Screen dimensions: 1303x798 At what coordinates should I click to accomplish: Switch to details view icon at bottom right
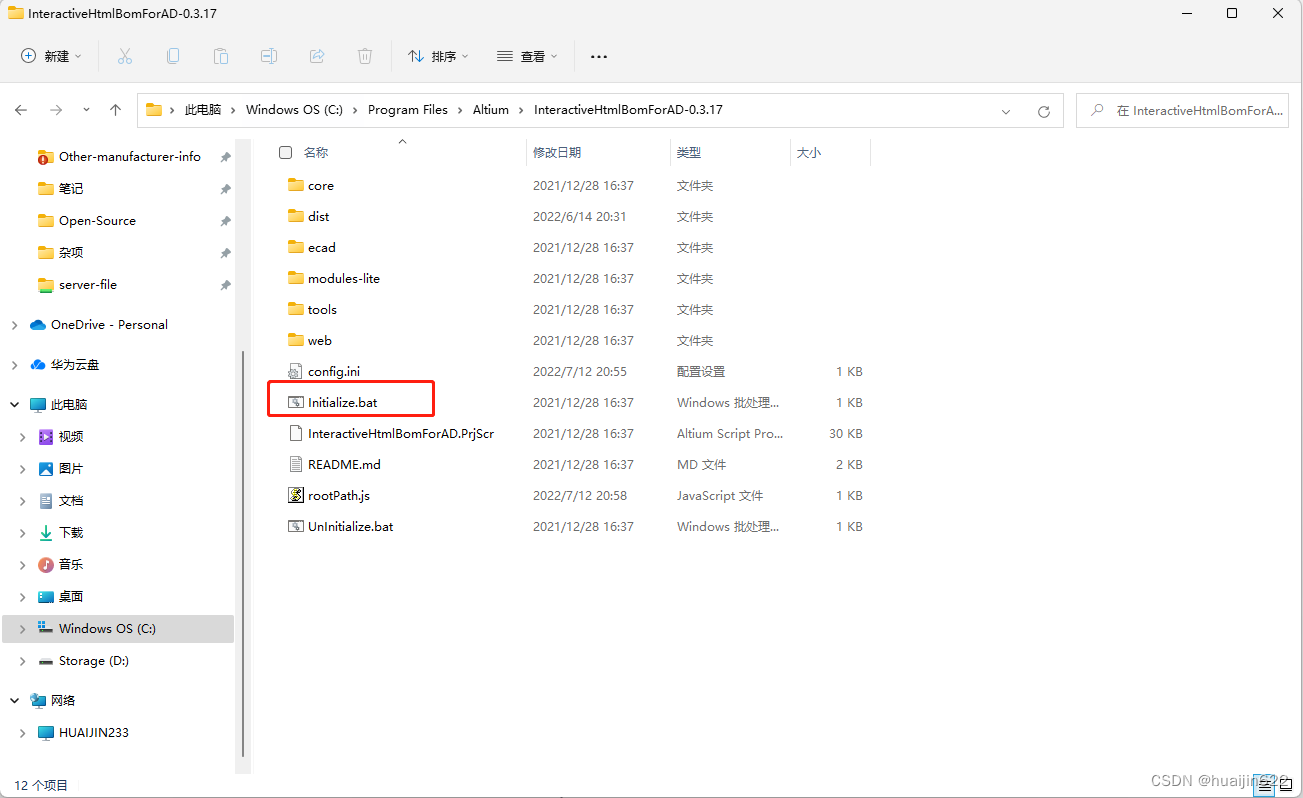(x=1264, y=786)
